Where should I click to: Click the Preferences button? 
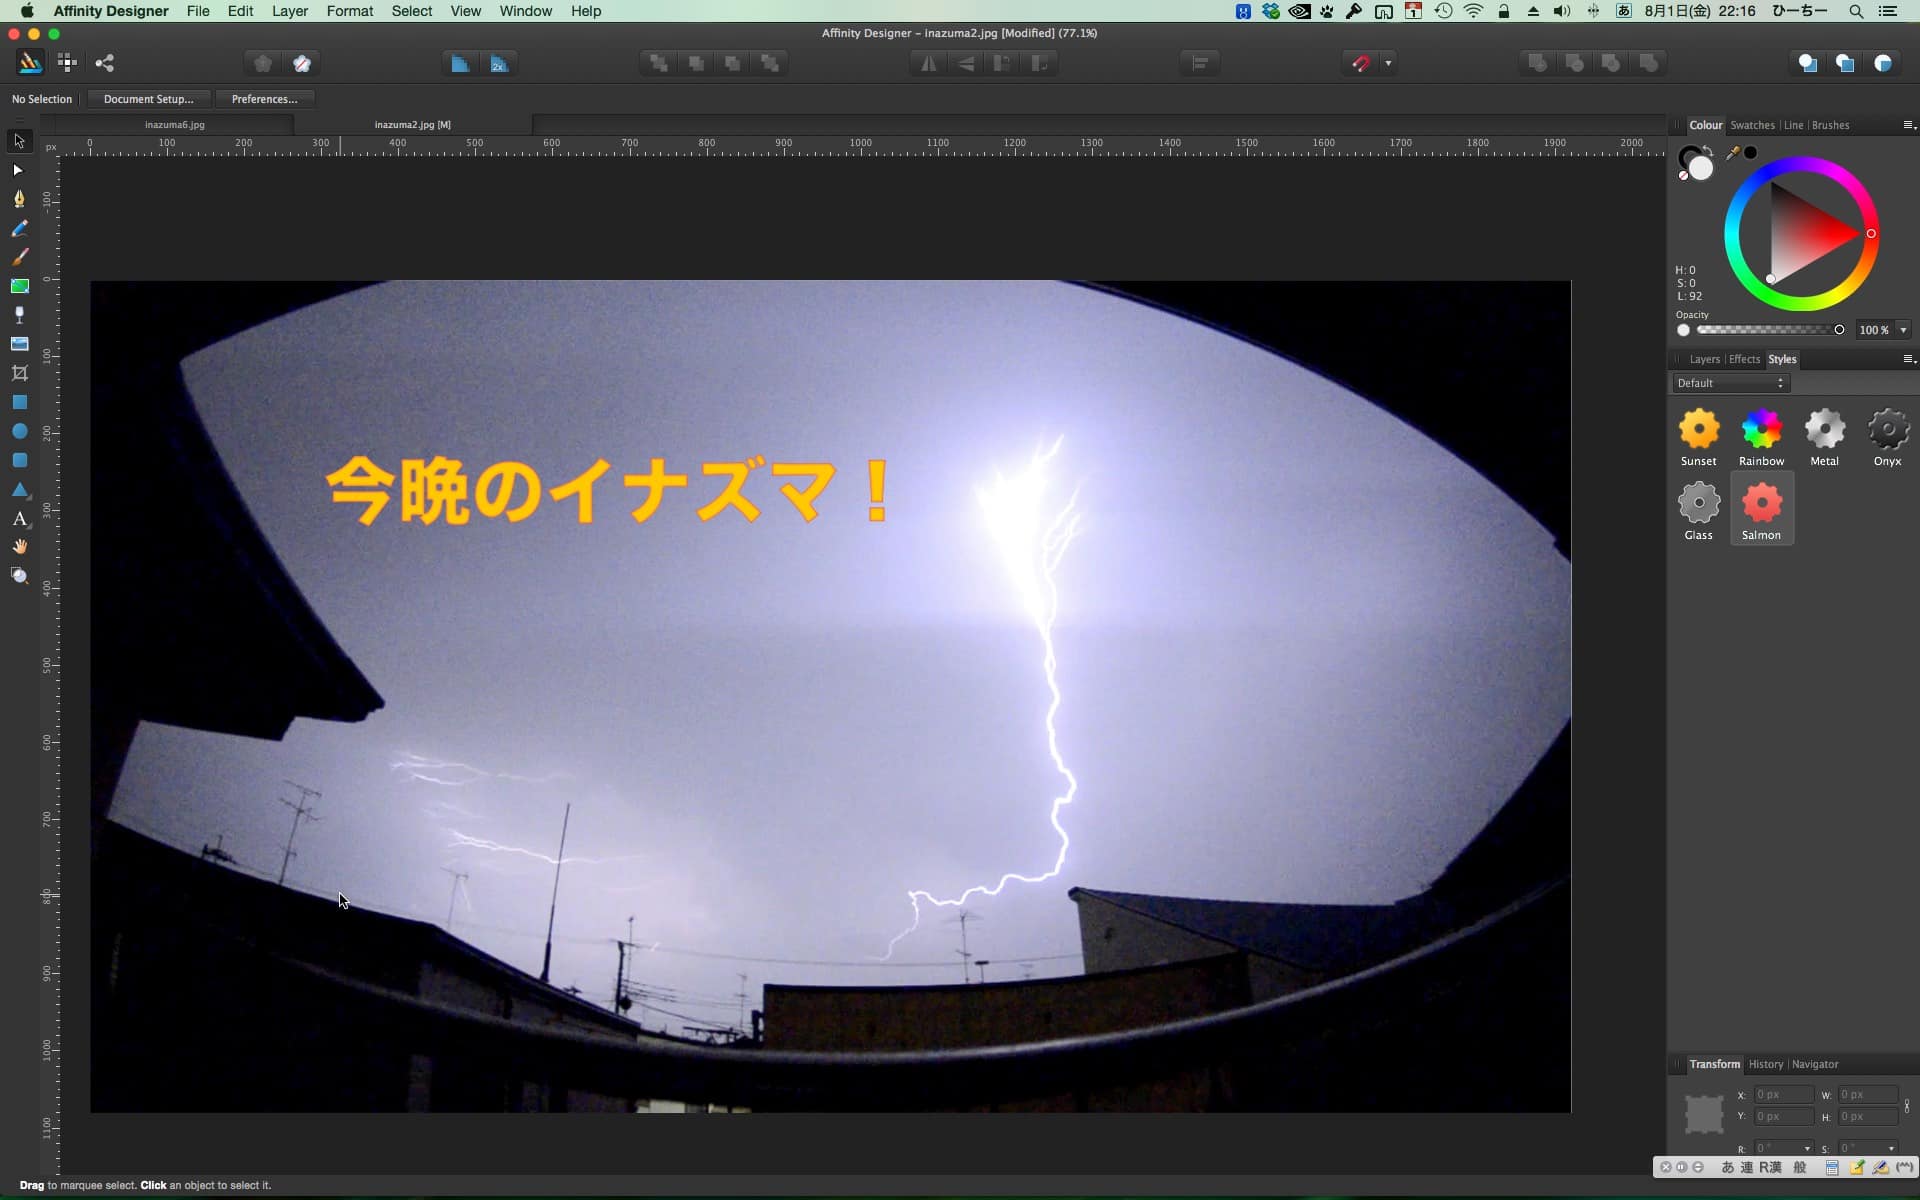[x=264, y=99]
